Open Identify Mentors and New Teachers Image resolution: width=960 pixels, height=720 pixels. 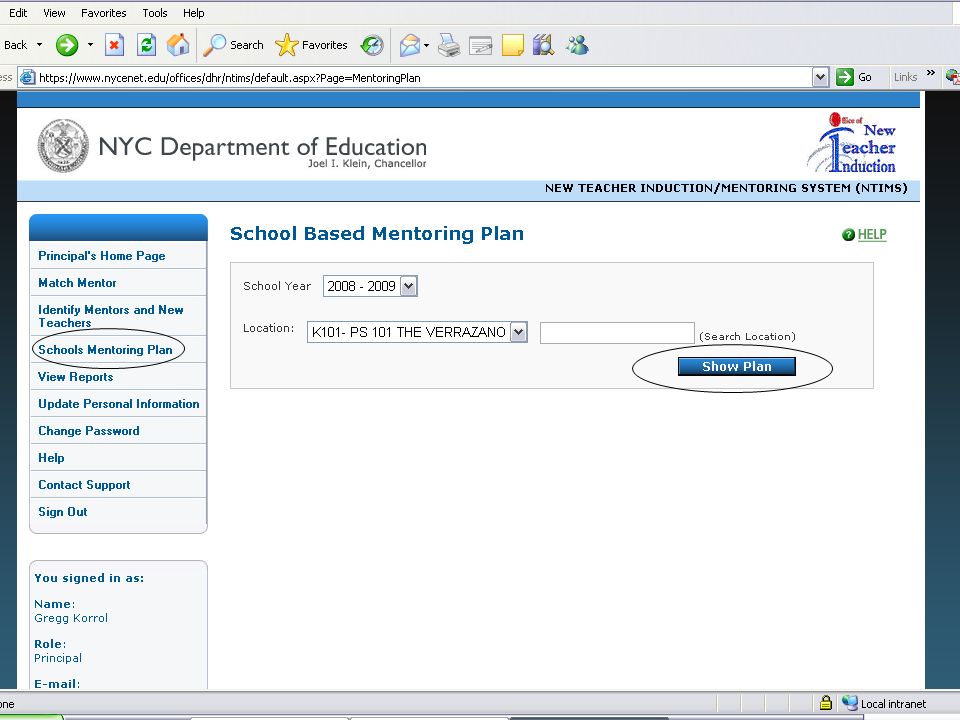(111, 316)
